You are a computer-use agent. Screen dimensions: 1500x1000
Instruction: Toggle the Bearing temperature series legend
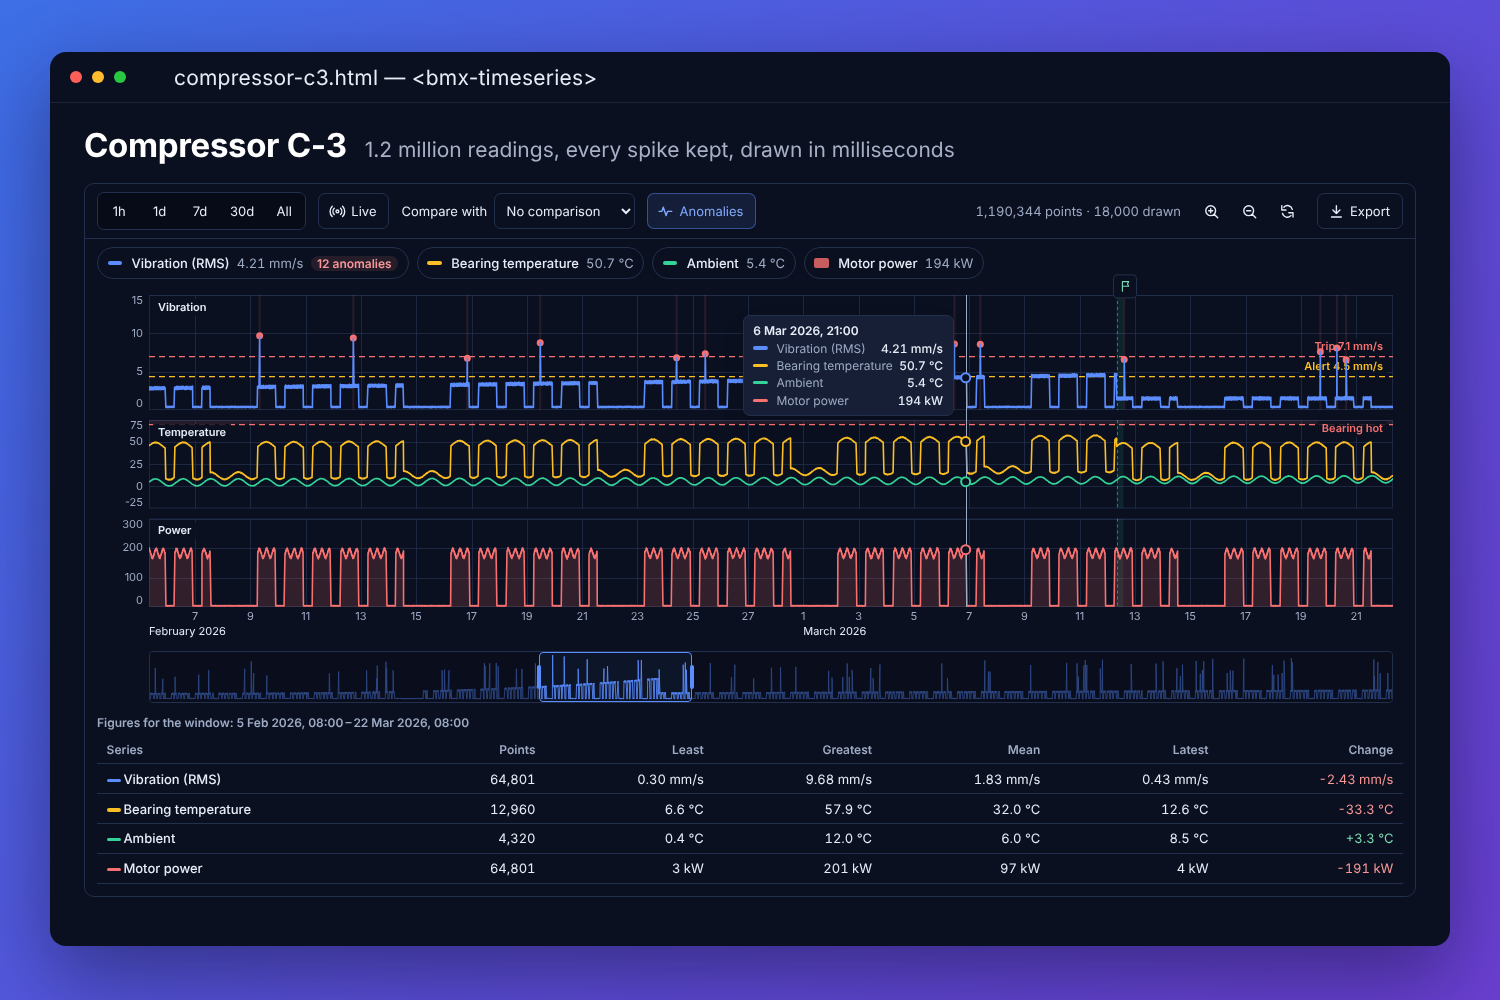point(530,264)
